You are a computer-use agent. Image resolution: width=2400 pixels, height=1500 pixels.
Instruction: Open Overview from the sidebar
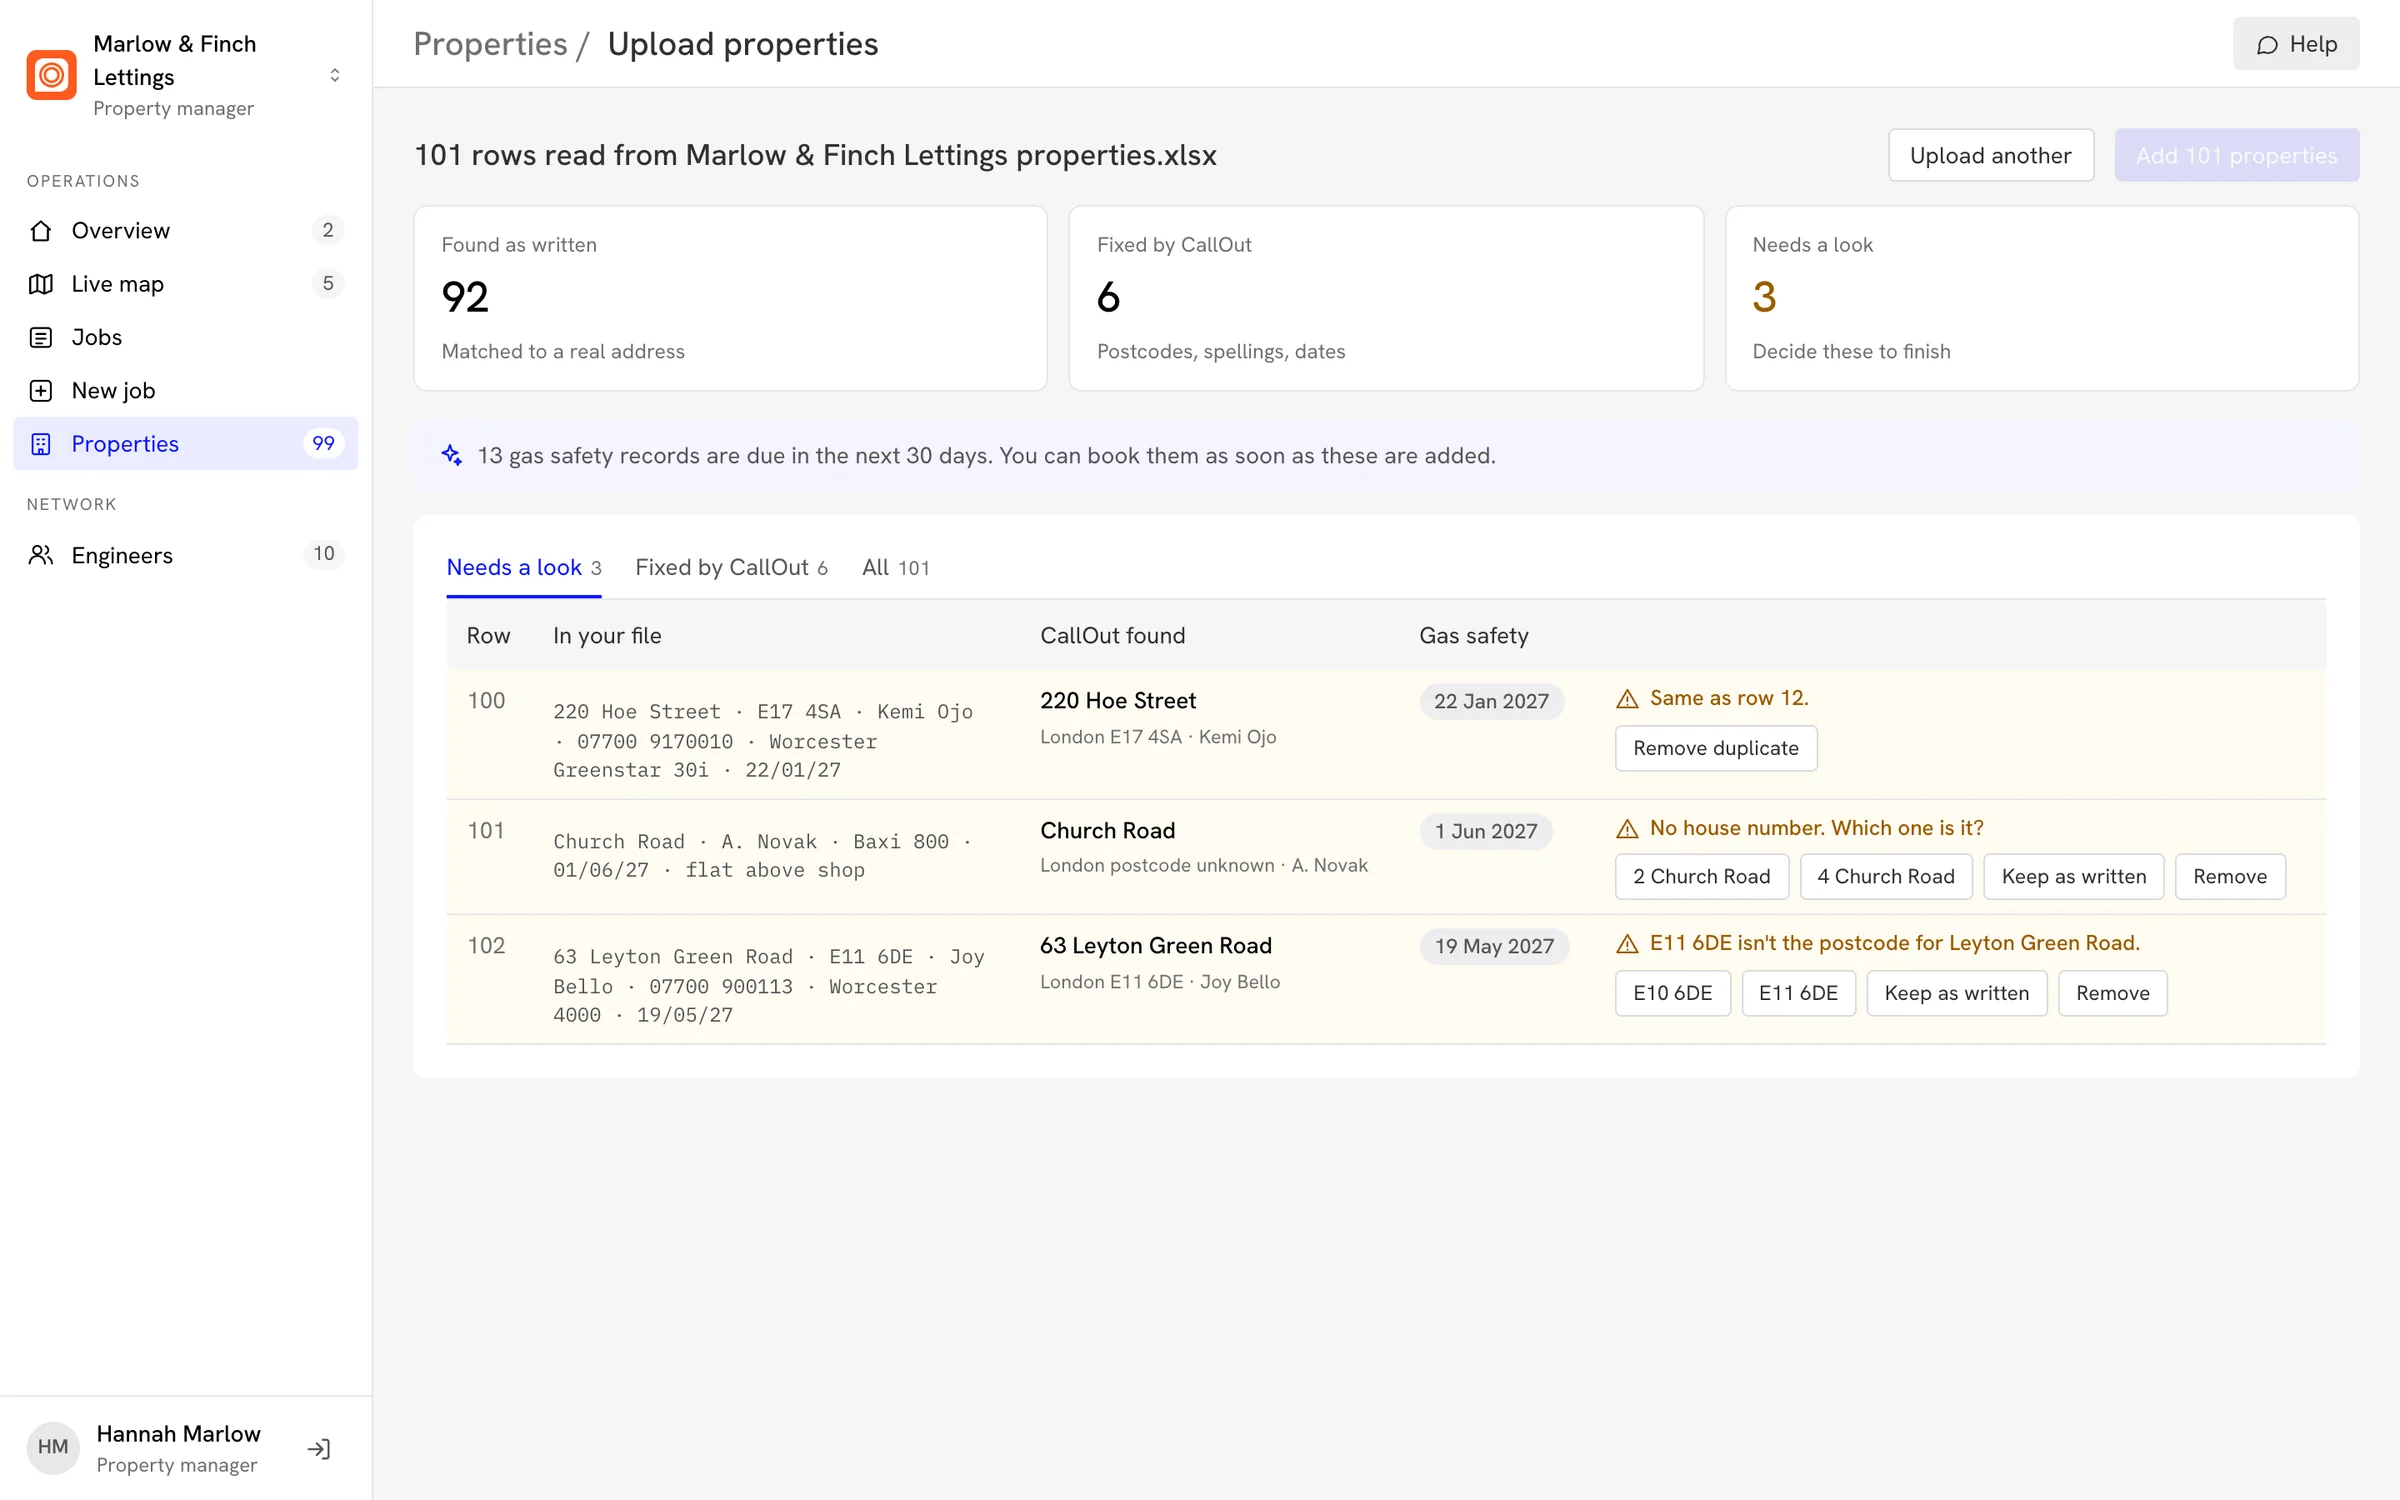click(186, 230)
